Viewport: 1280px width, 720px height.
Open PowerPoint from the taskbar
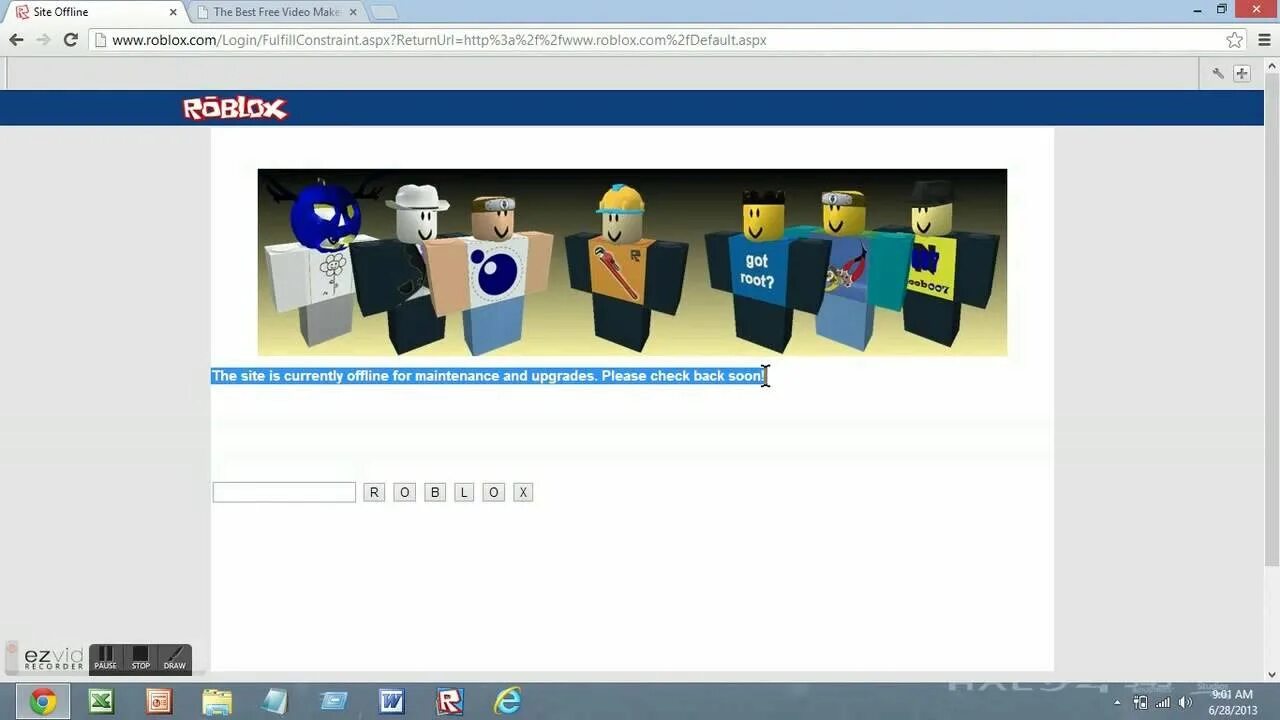coord(159,702)
